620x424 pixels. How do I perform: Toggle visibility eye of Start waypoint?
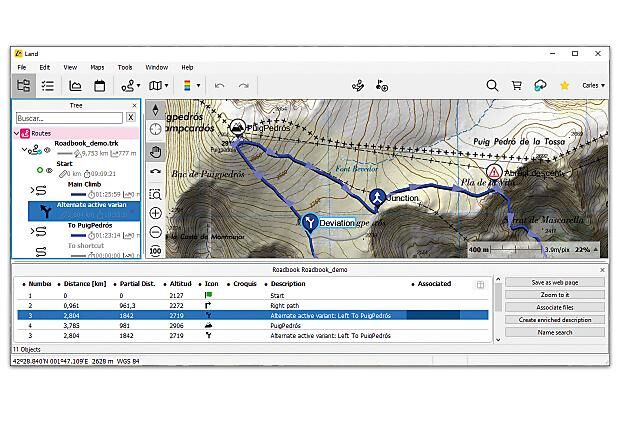tap(49, 170)
